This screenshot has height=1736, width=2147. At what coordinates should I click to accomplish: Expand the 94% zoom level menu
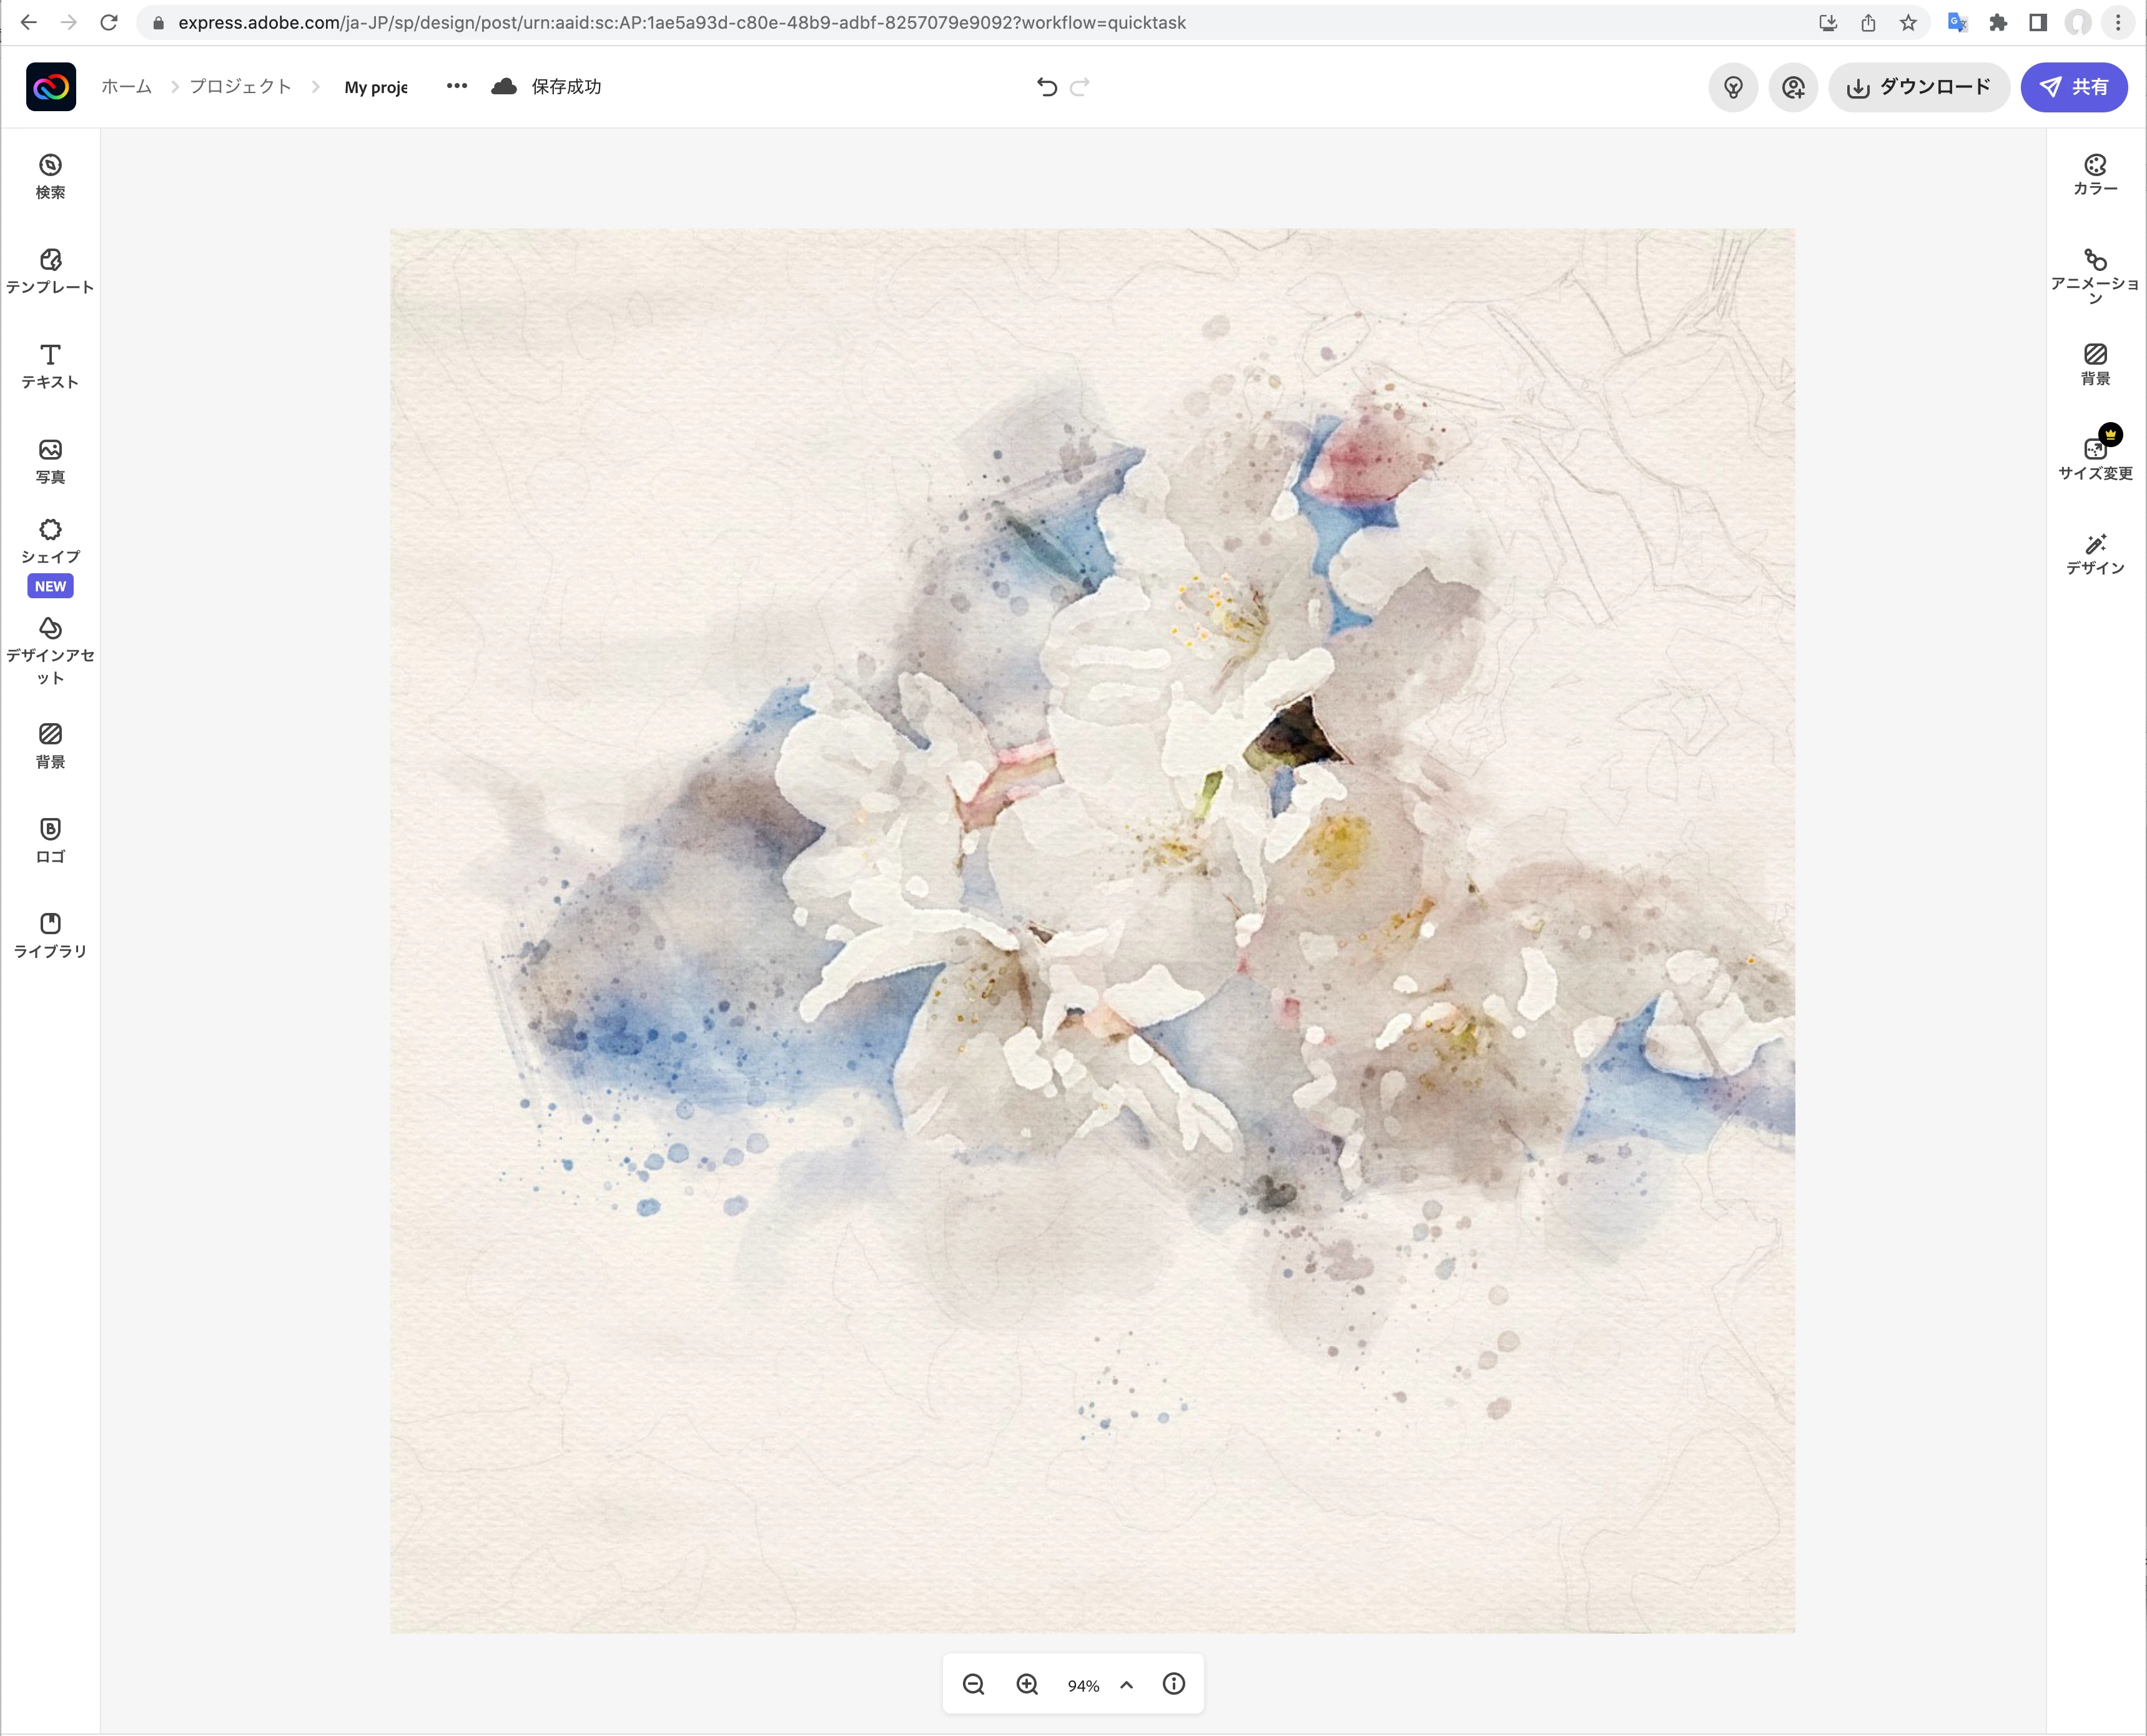click(1126, 1685)
